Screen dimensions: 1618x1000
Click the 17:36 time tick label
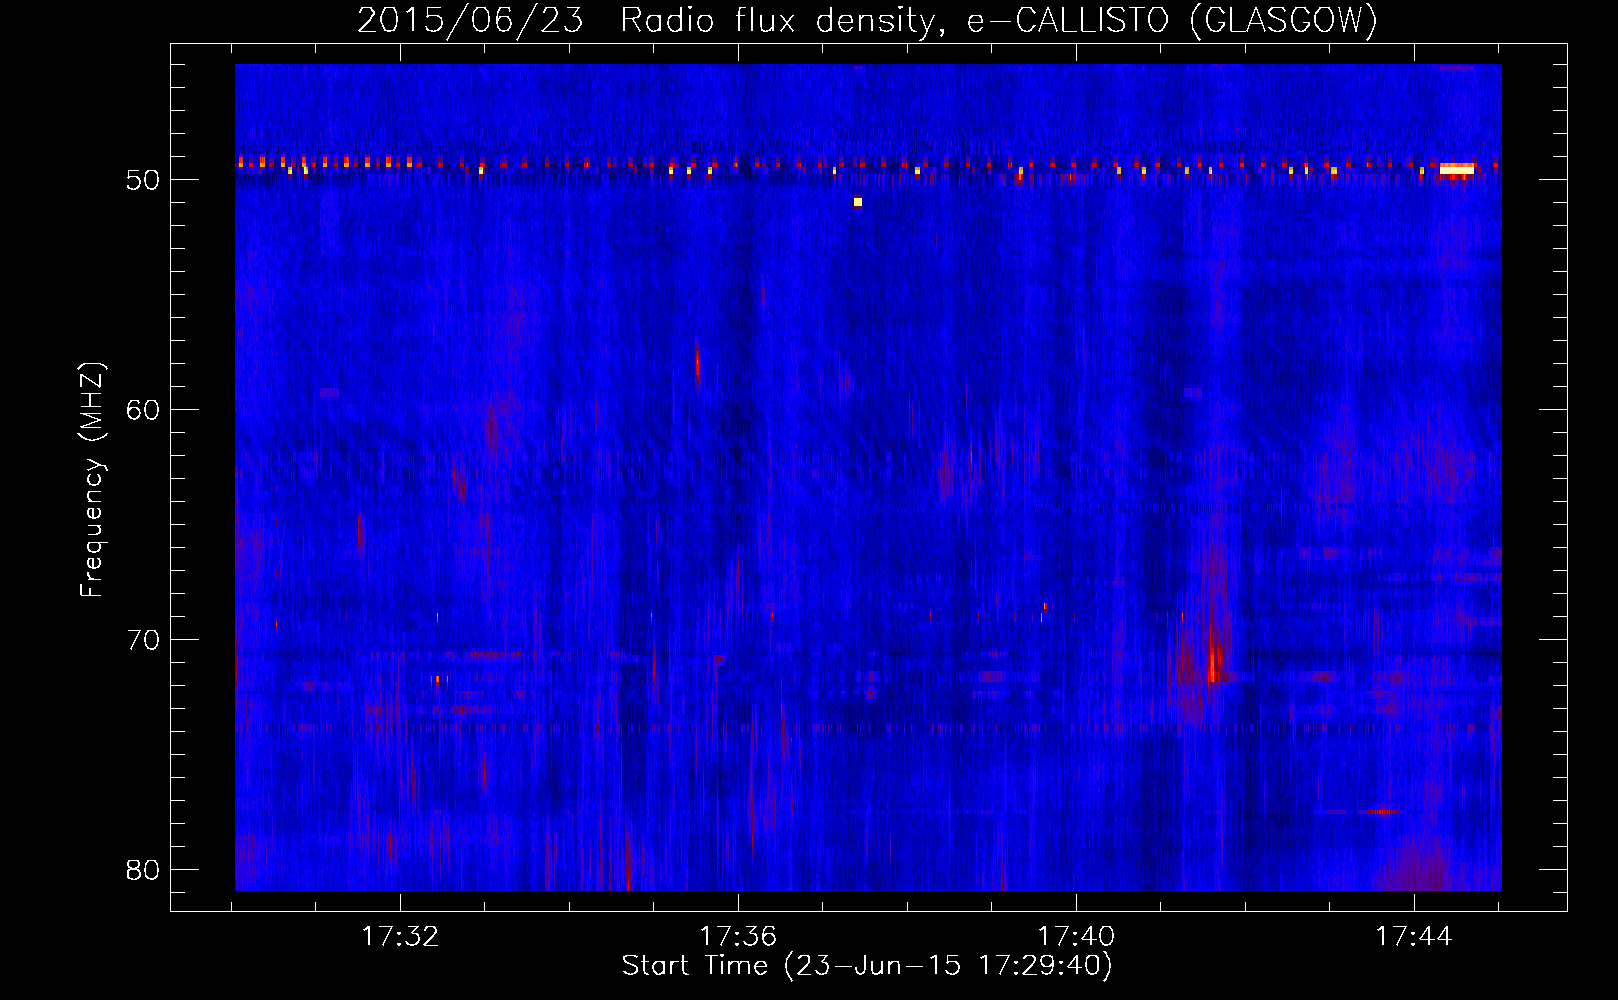pos(738,937)
